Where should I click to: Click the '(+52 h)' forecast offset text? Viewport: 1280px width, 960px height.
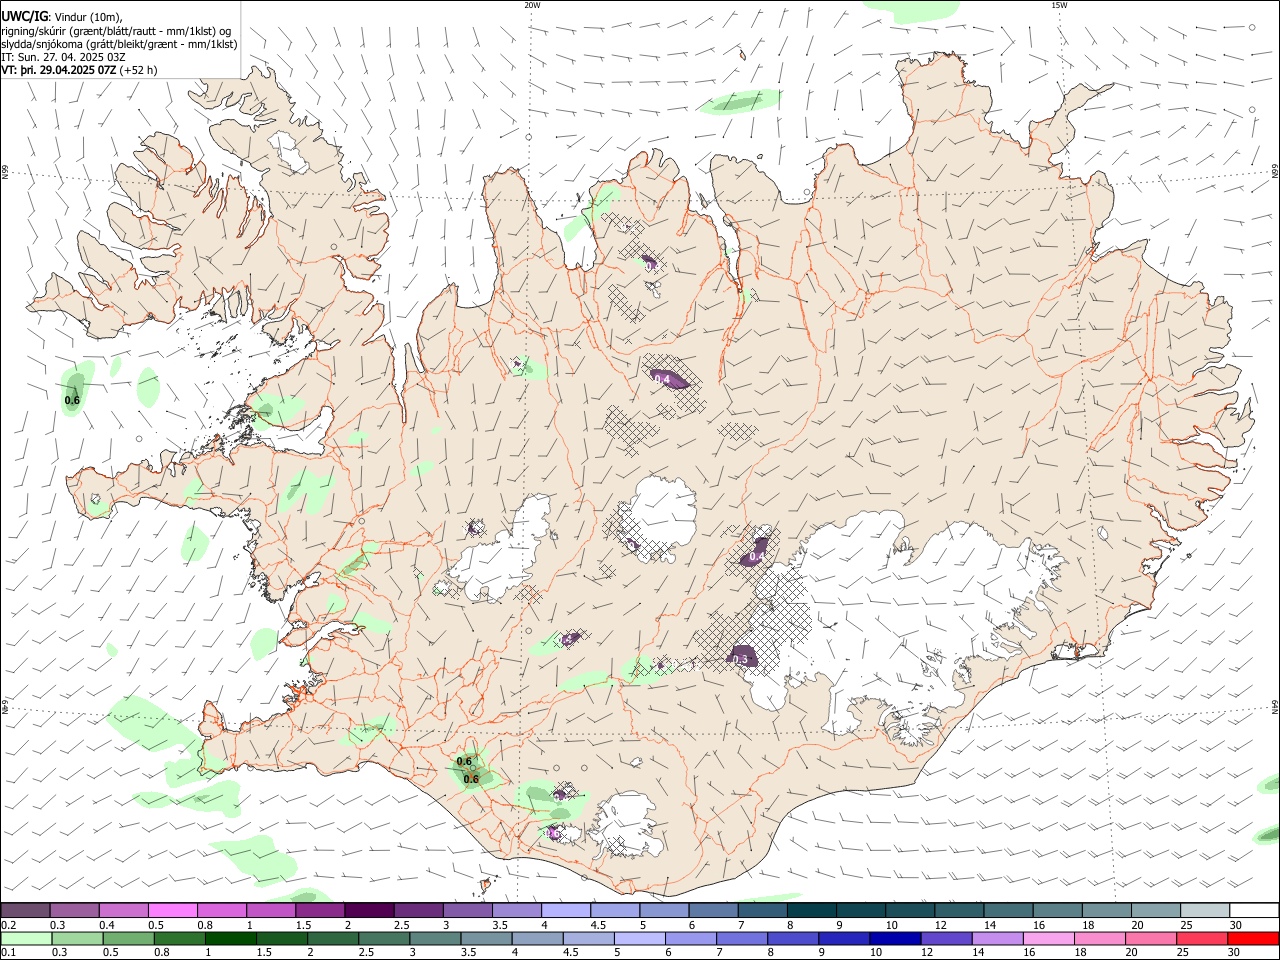click(138, 71)
